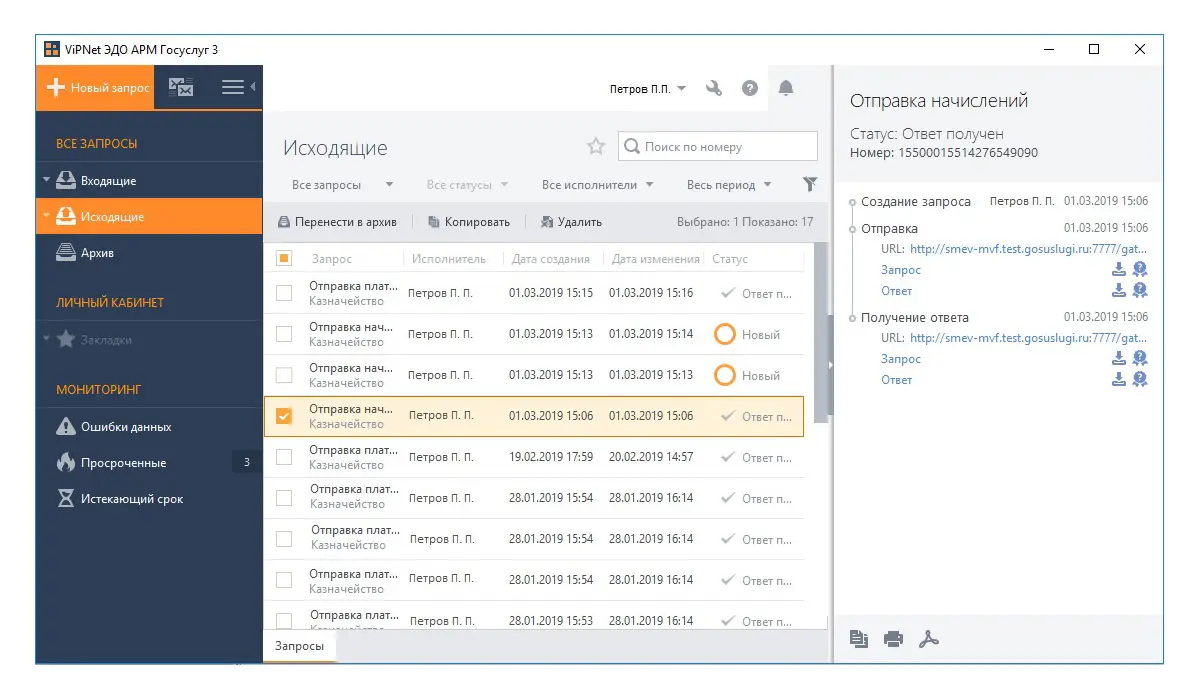Verify signature of Ответ under Получение ответа
Viewport: 1200px width, 700px height.
point(1140,379)
